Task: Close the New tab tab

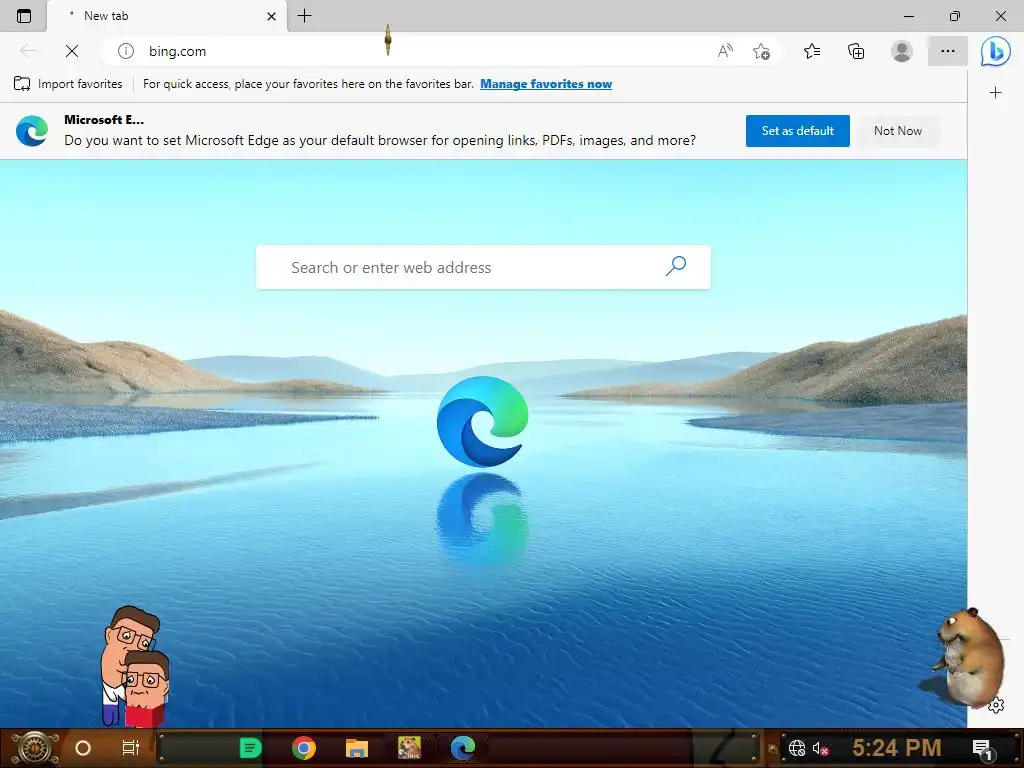Action: pyautogui.click(x=271, y=16)
